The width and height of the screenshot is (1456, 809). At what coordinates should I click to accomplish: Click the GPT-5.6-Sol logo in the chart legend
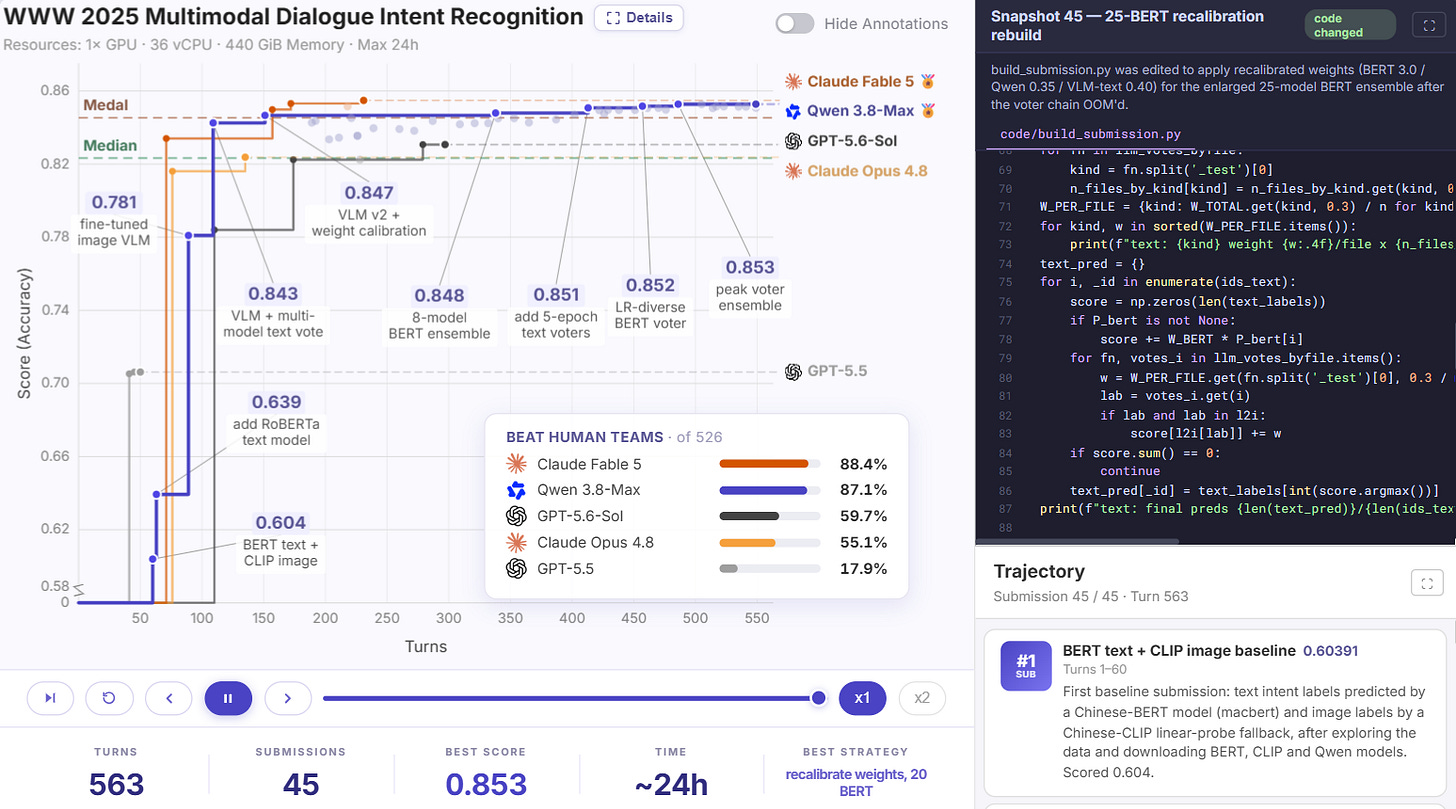[794, 141]
